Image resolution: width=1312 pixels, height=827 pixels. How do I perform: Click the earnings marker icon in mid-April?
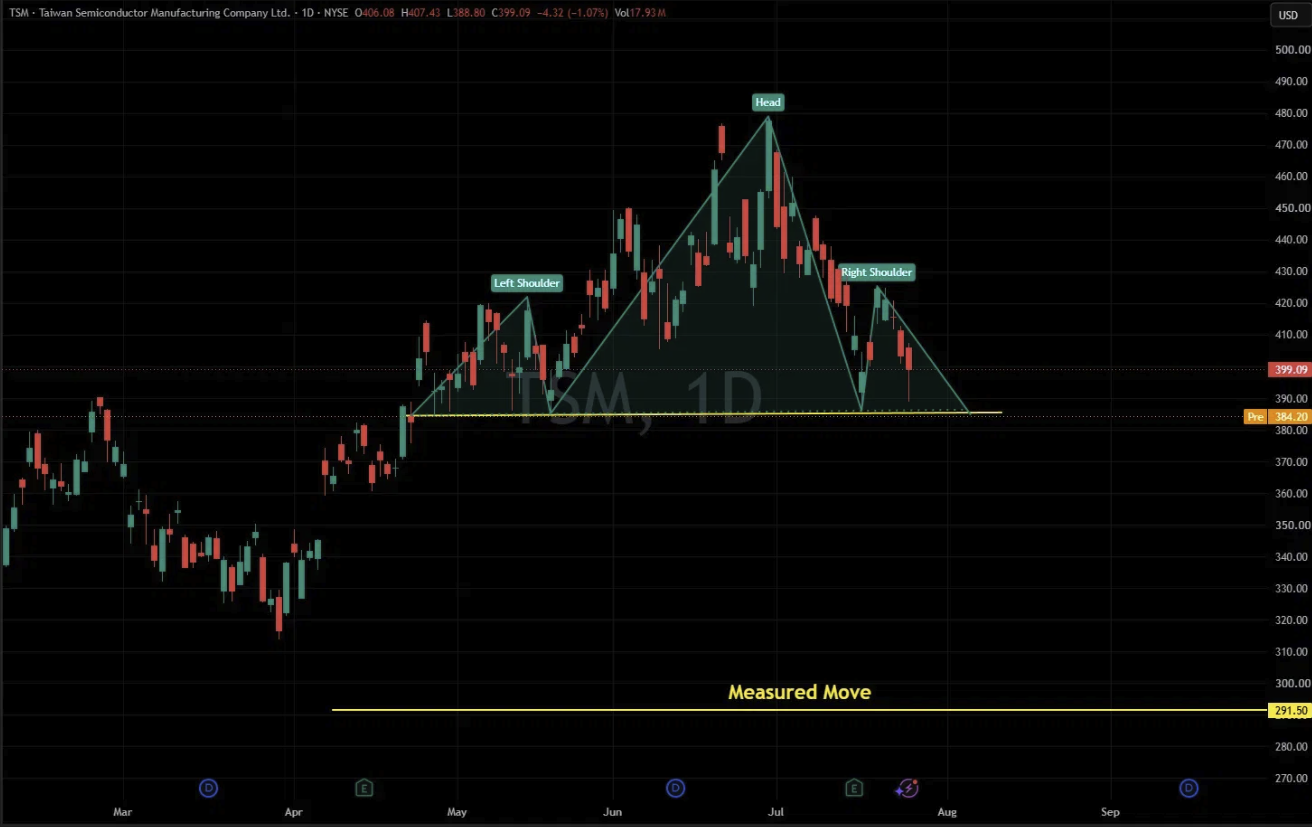tap(364, 788)
